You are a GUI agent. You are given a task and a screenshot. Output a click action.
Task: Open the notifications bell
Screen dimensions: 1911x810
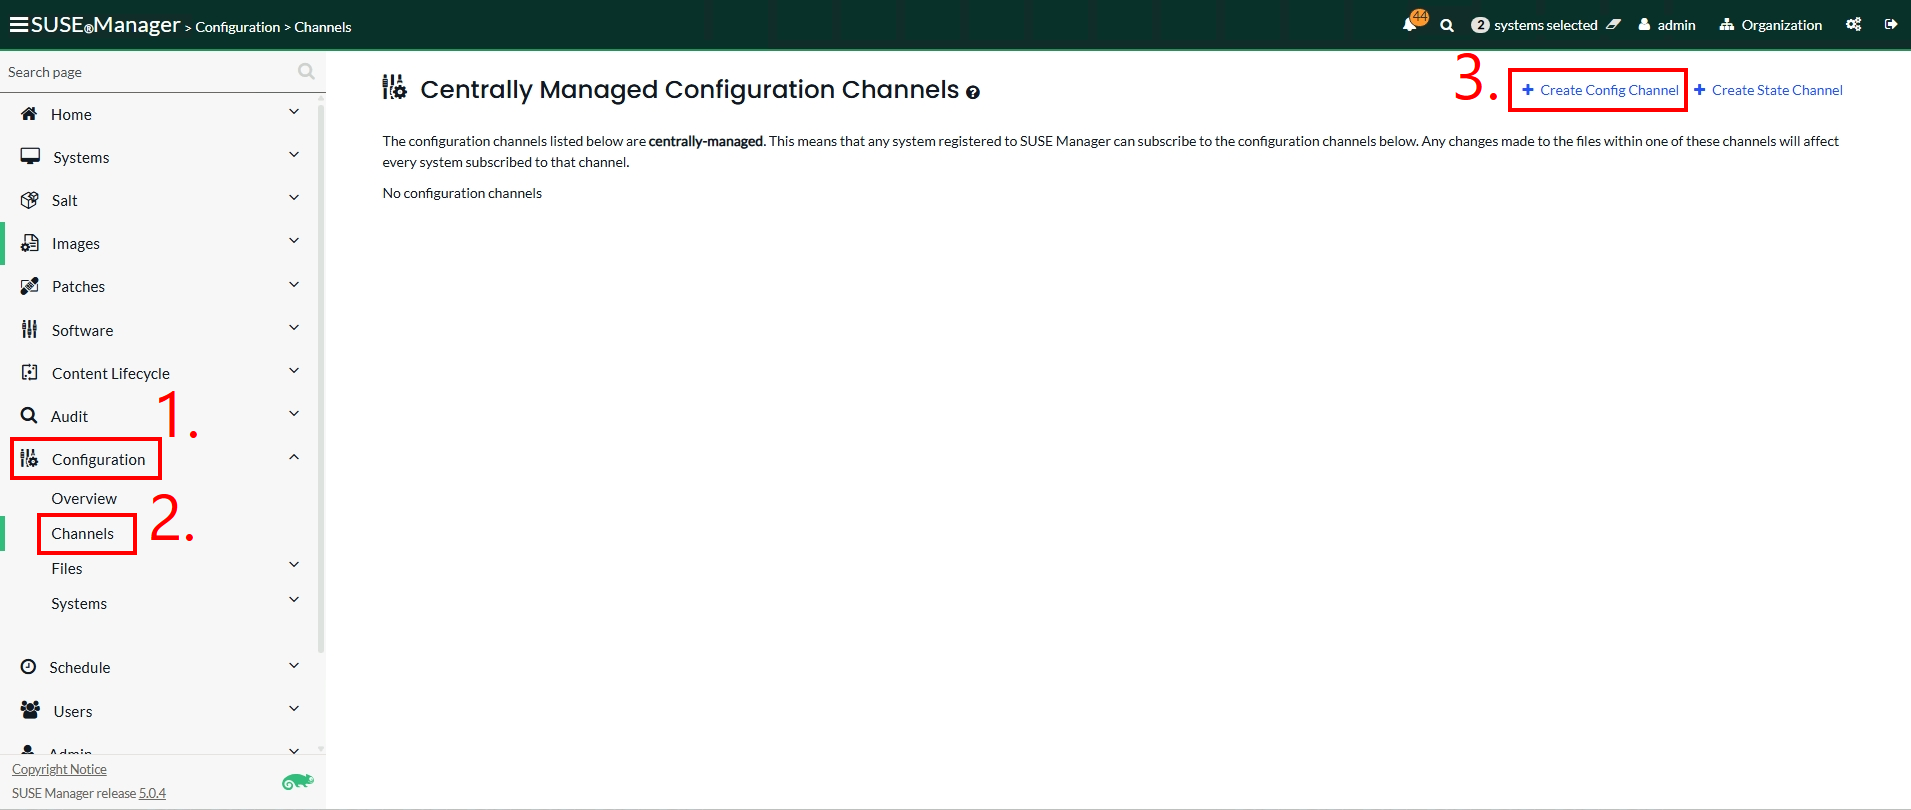(x=1410, y=25)
